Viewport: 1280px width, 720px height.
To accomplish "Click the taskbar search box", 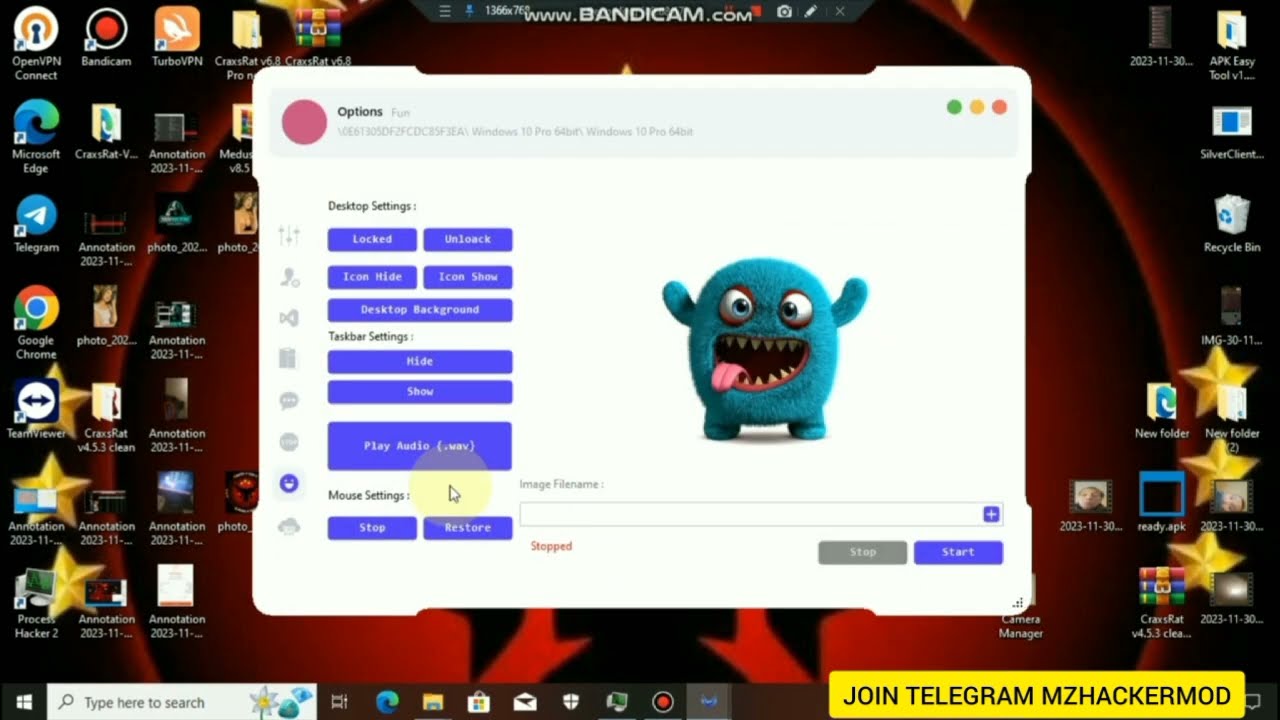I will tap(183, 702).
